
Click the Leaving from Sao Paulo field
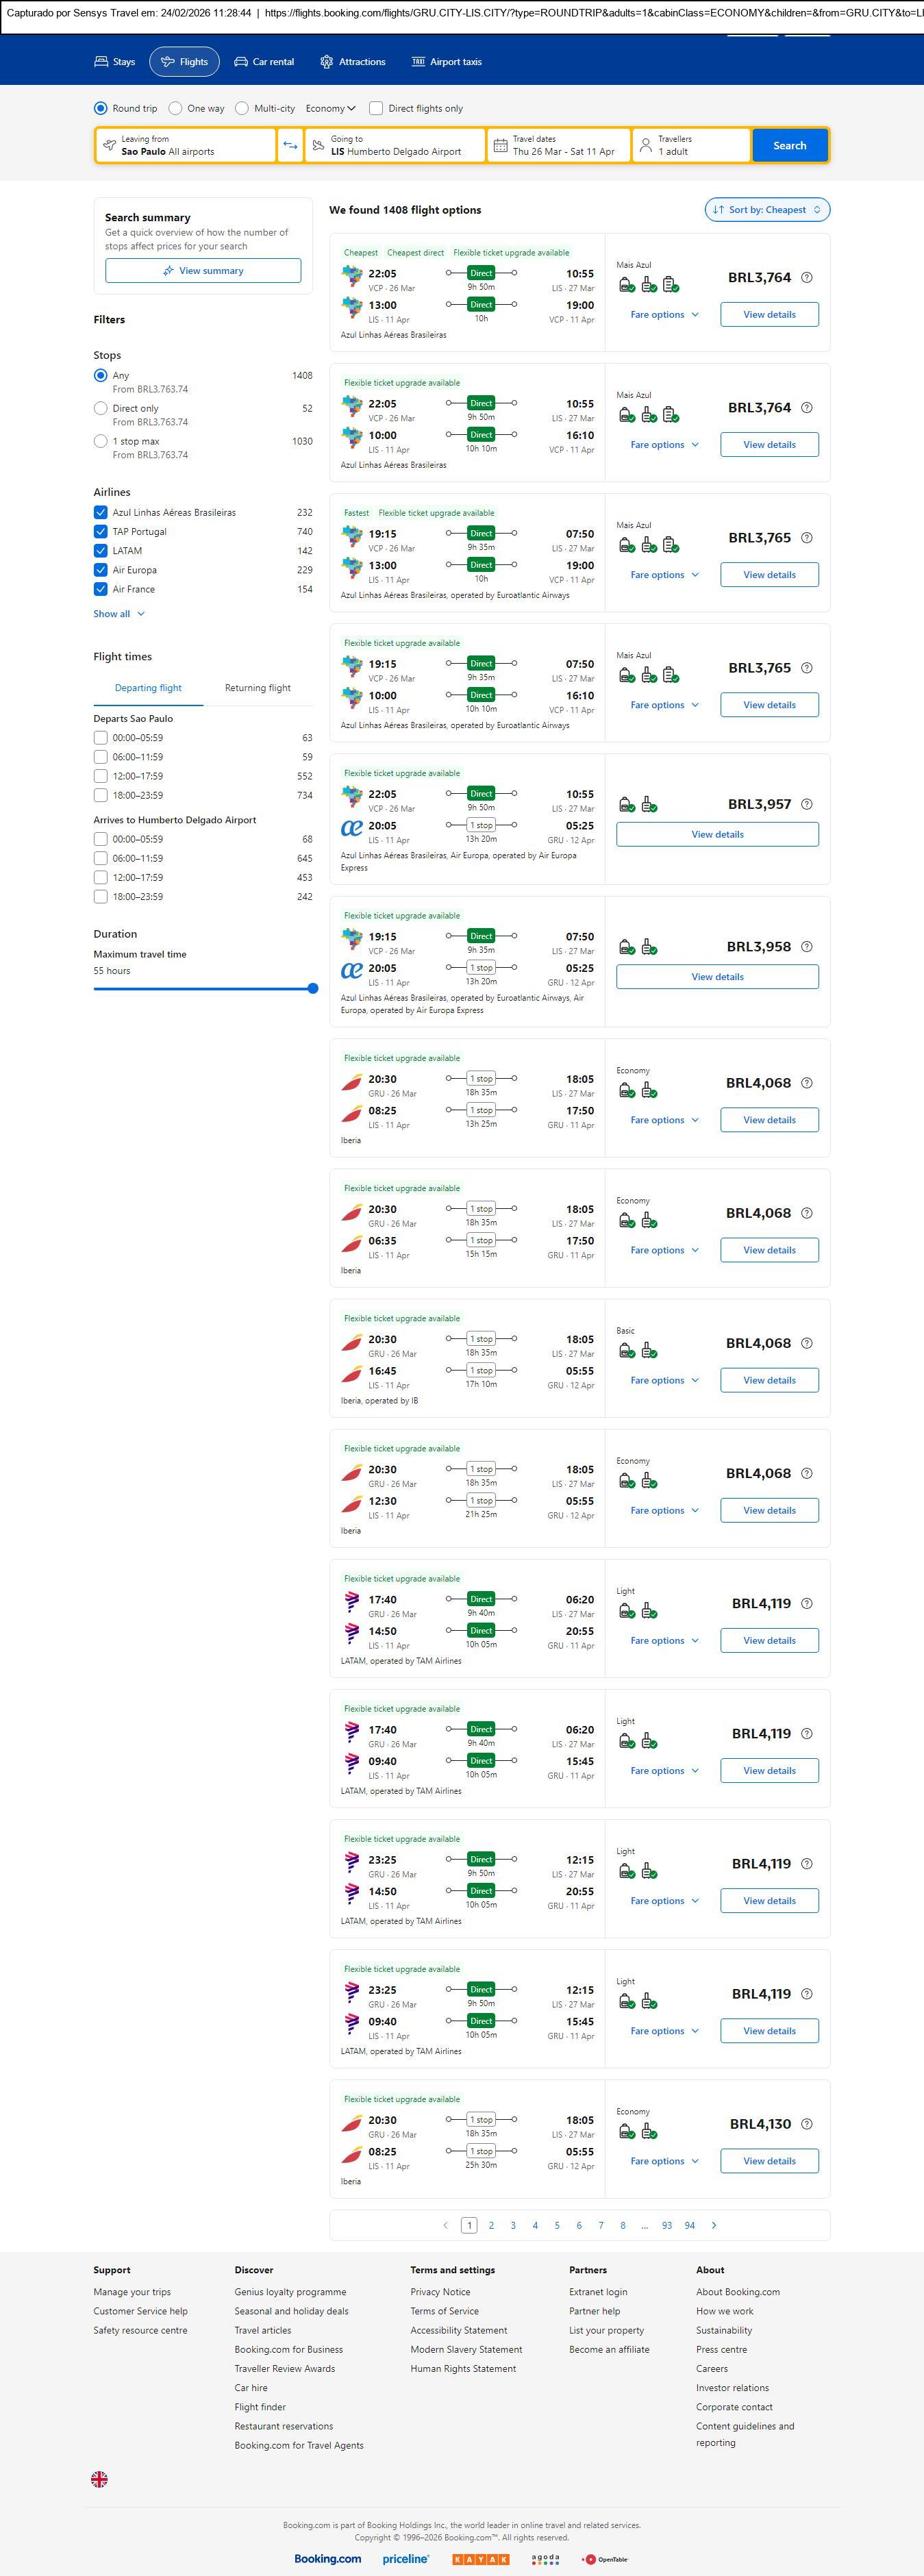coord(186,146)
